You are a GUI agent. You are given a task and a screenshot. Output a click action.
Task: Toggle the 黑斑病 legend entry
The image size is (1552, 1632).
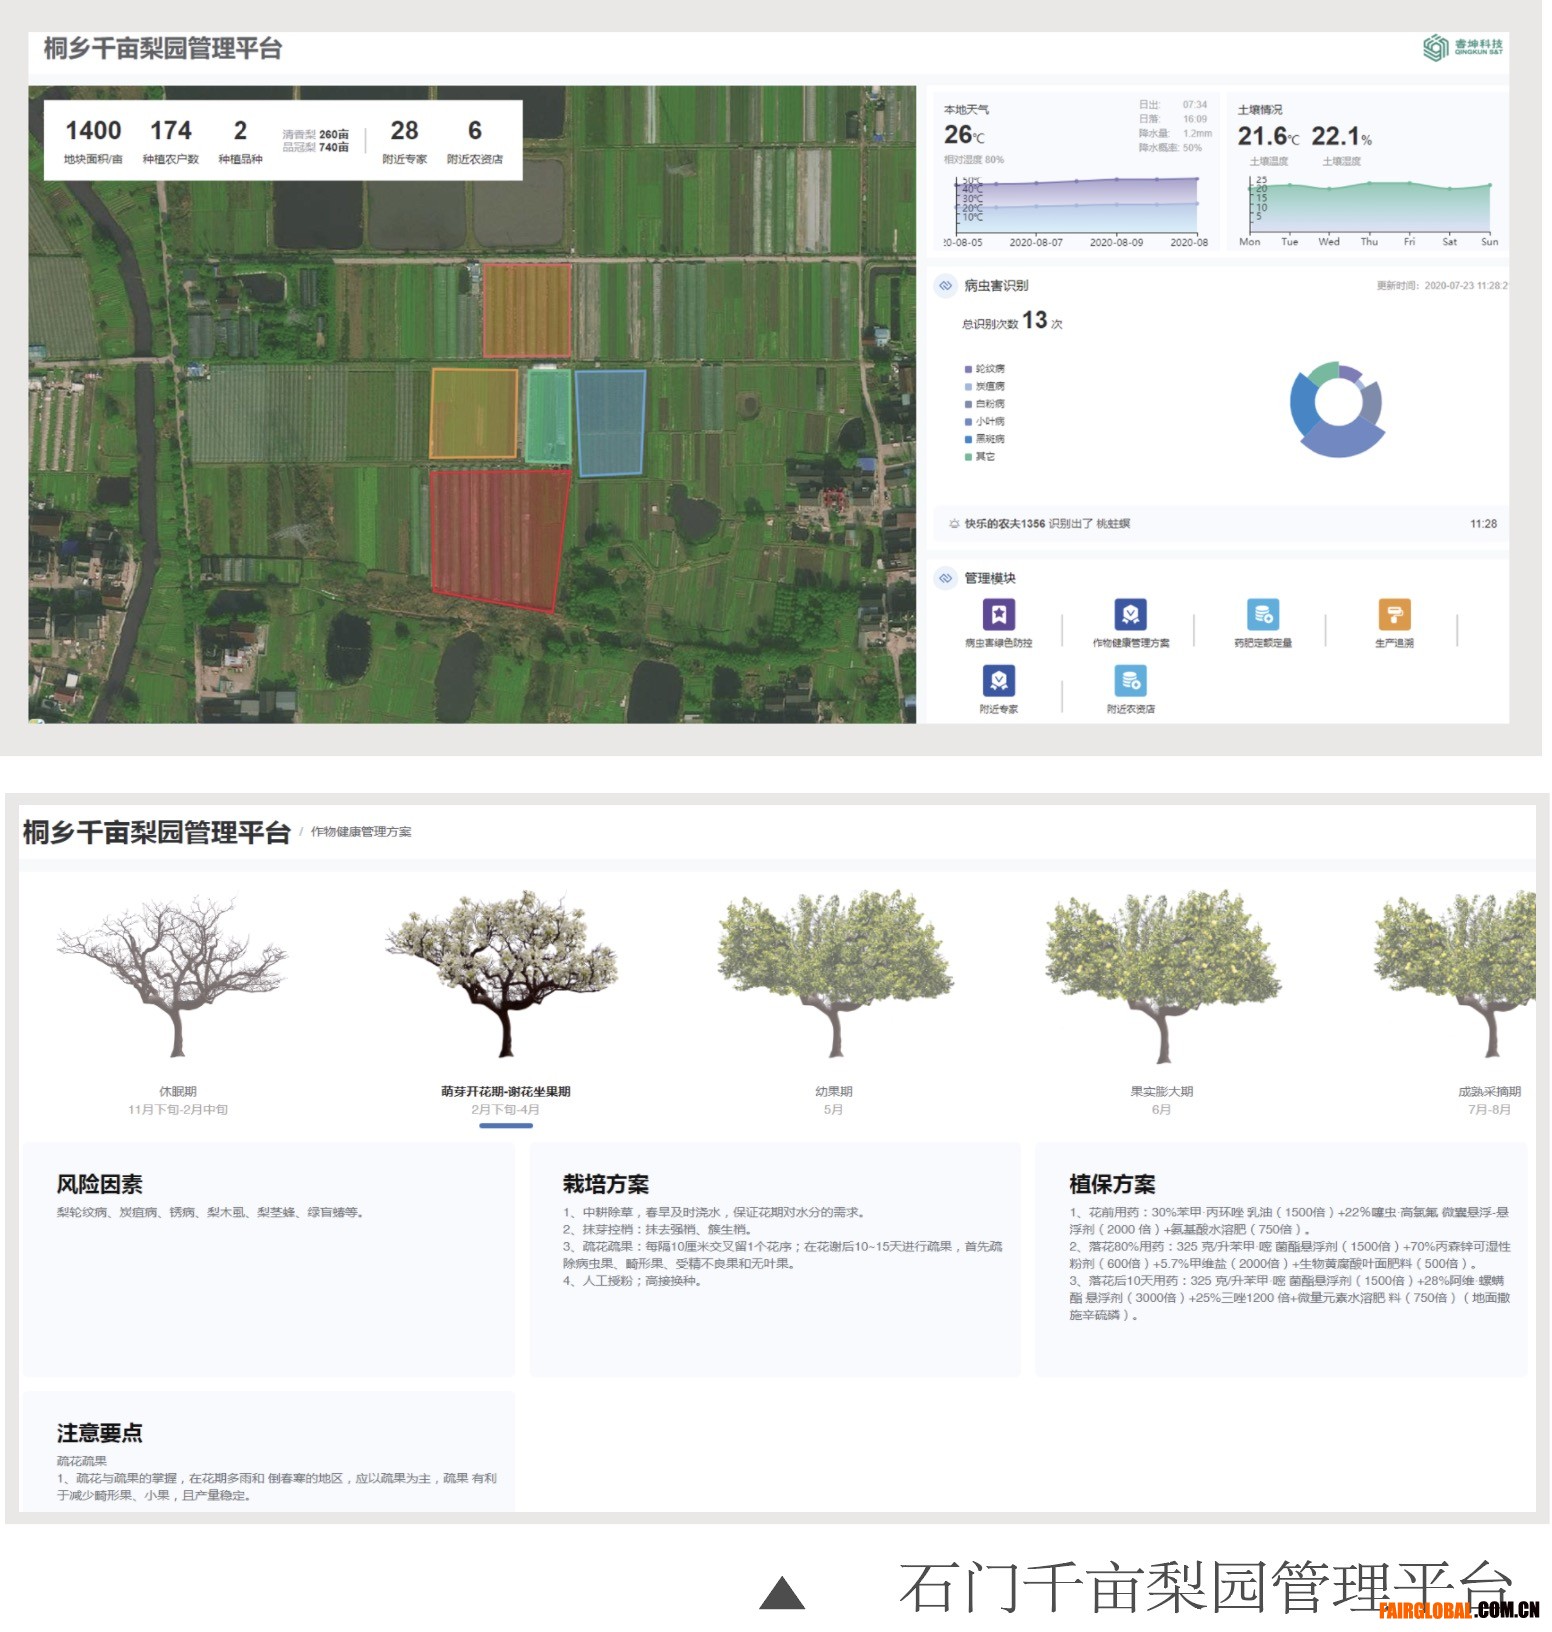(x=985, y=439)
